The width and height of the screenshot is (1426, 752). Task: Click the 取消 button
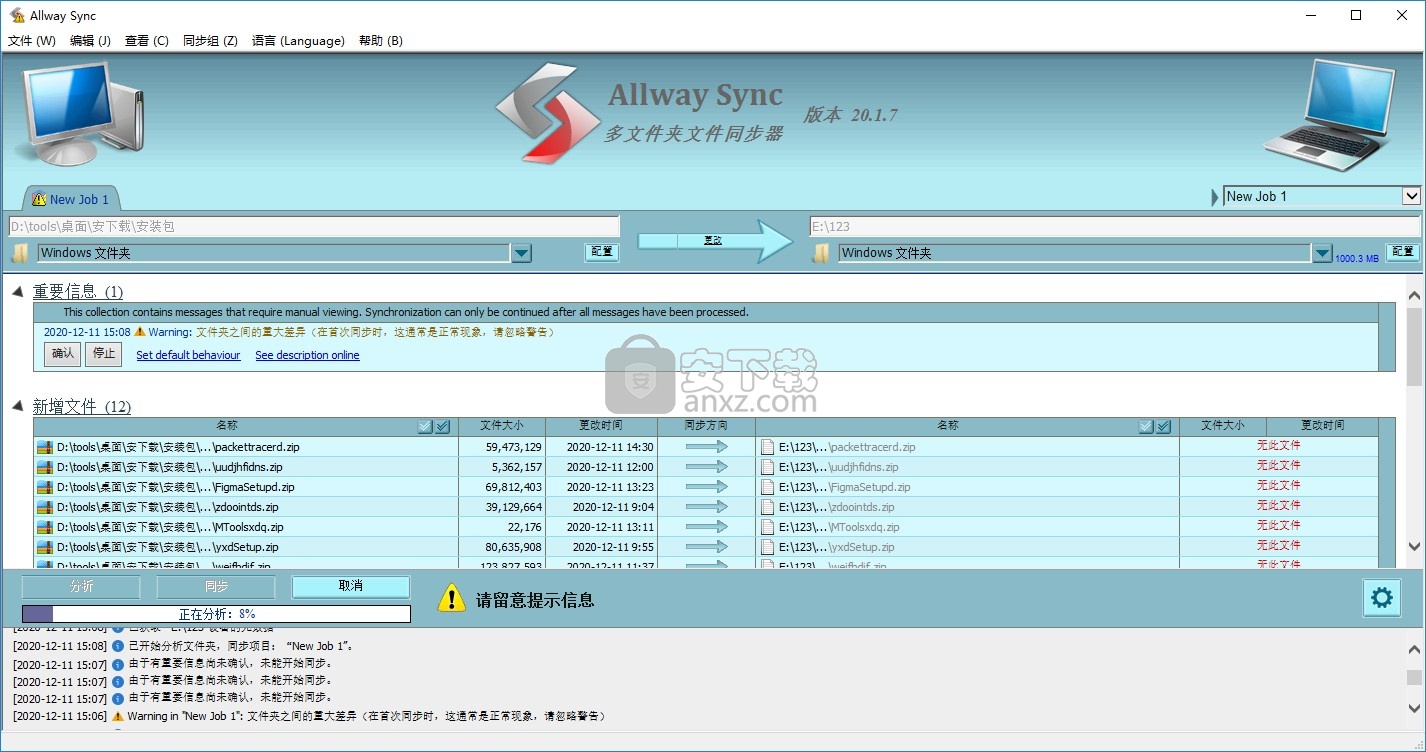click(350, 586)
